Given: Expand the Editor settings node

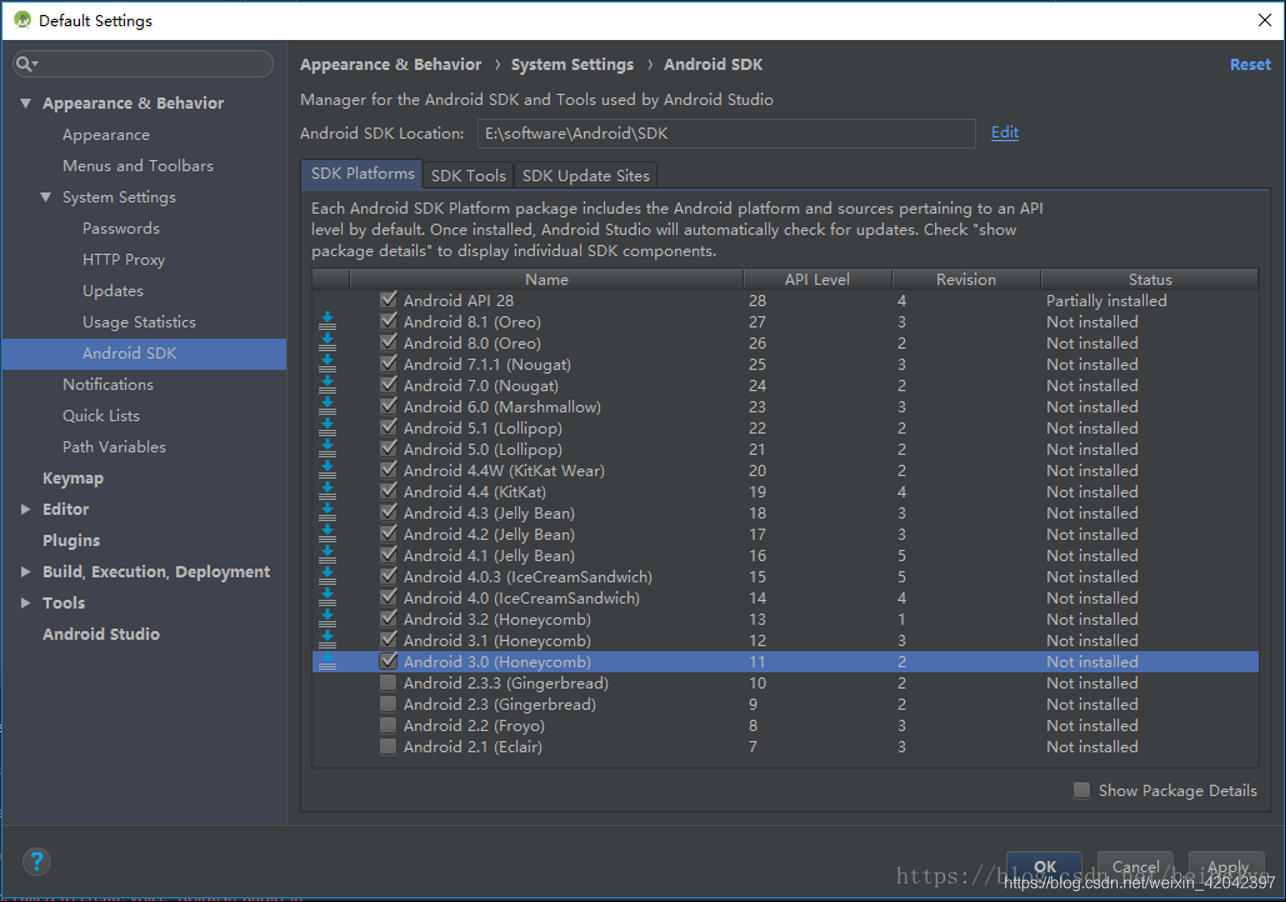Looking at the screenshot, I should 26,509.
